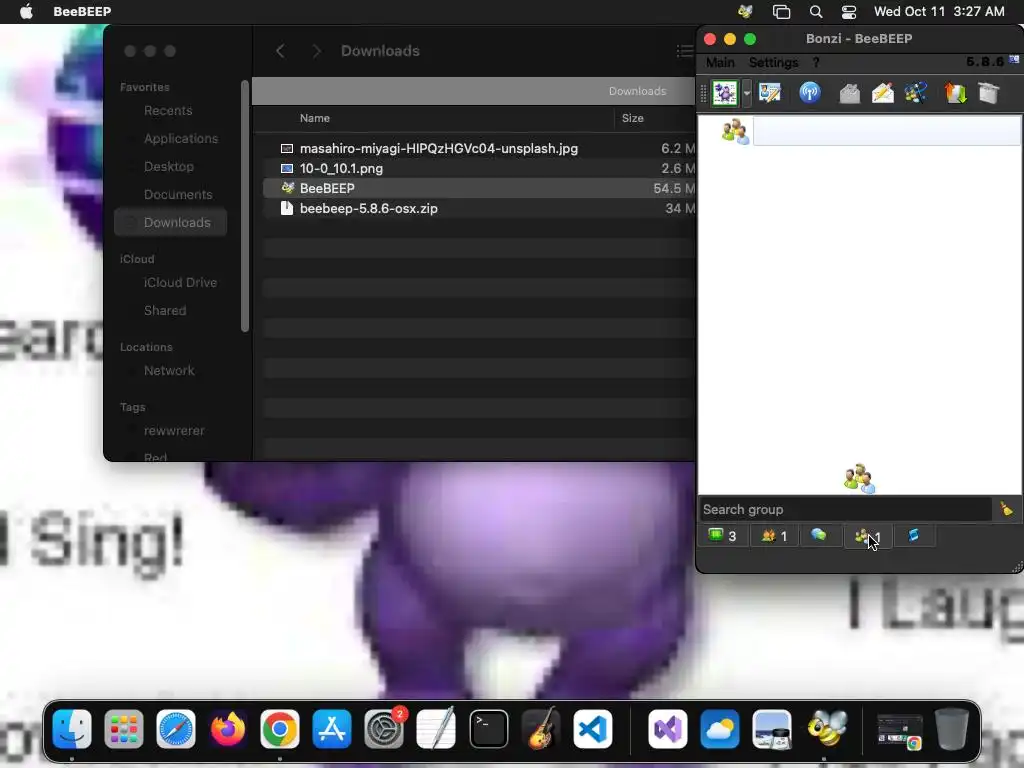Viewport: 1024px width, 768px height.
Task: Open Spotlight search in menu bar
Action: [816, 12]
